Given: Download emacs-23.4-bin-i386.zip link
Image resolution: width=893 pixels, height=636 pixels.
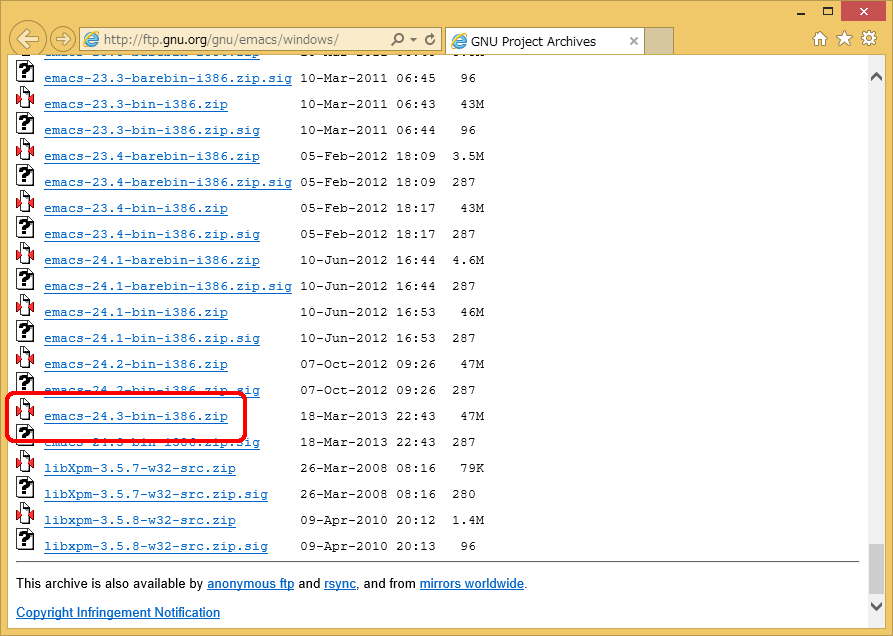Looking at the screenshot, I should click(x=136, y=208).
